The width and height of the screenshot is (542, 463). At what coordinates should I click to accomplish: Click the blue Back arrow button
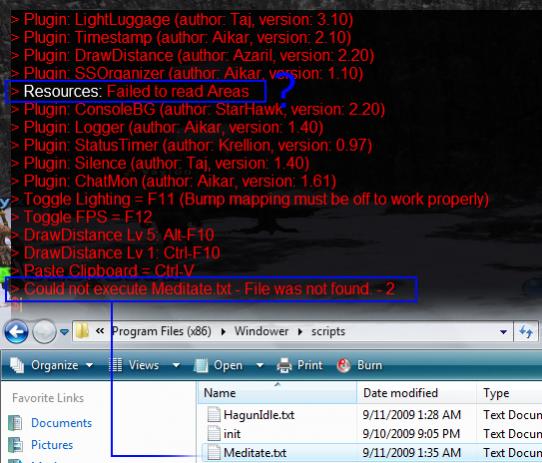16,332
